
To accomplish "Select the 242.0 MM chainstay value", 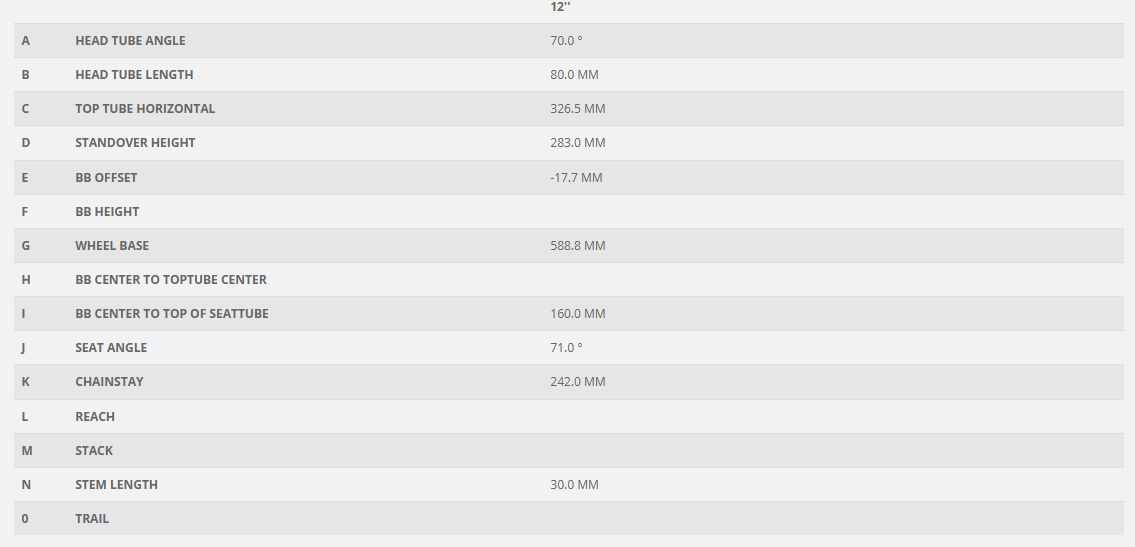I will coord(578,382).
